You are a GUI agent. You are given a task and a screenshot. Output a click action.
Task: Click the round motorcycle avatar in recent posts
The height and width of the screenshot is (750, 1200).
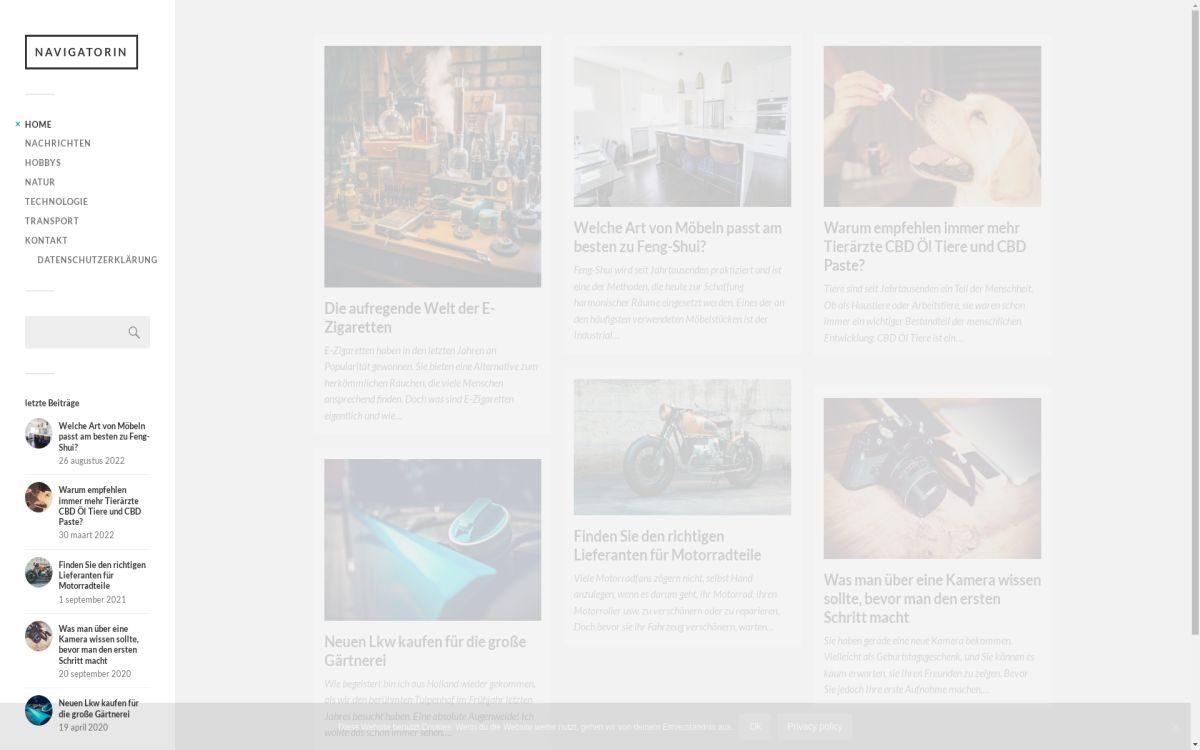38,572
